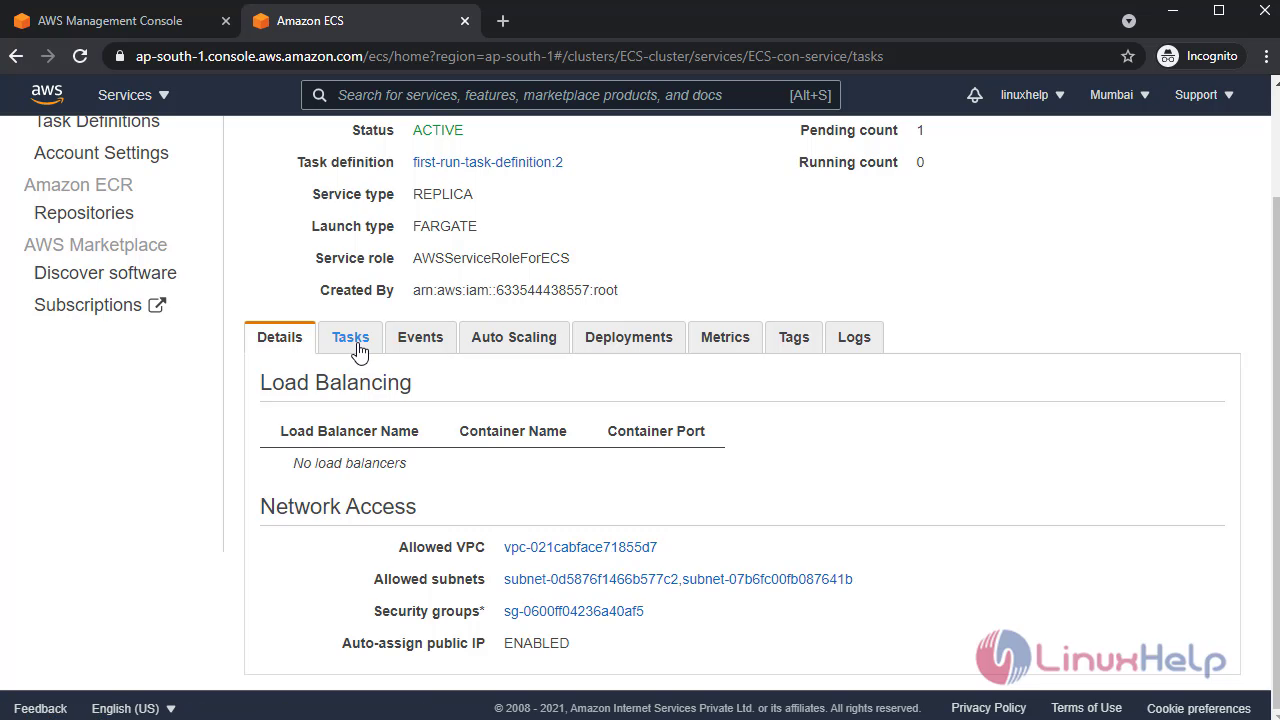This screenshot has width=1280, height=720.
Task: Open the linuxhelp account dropdown
Action: point(1033,95)
